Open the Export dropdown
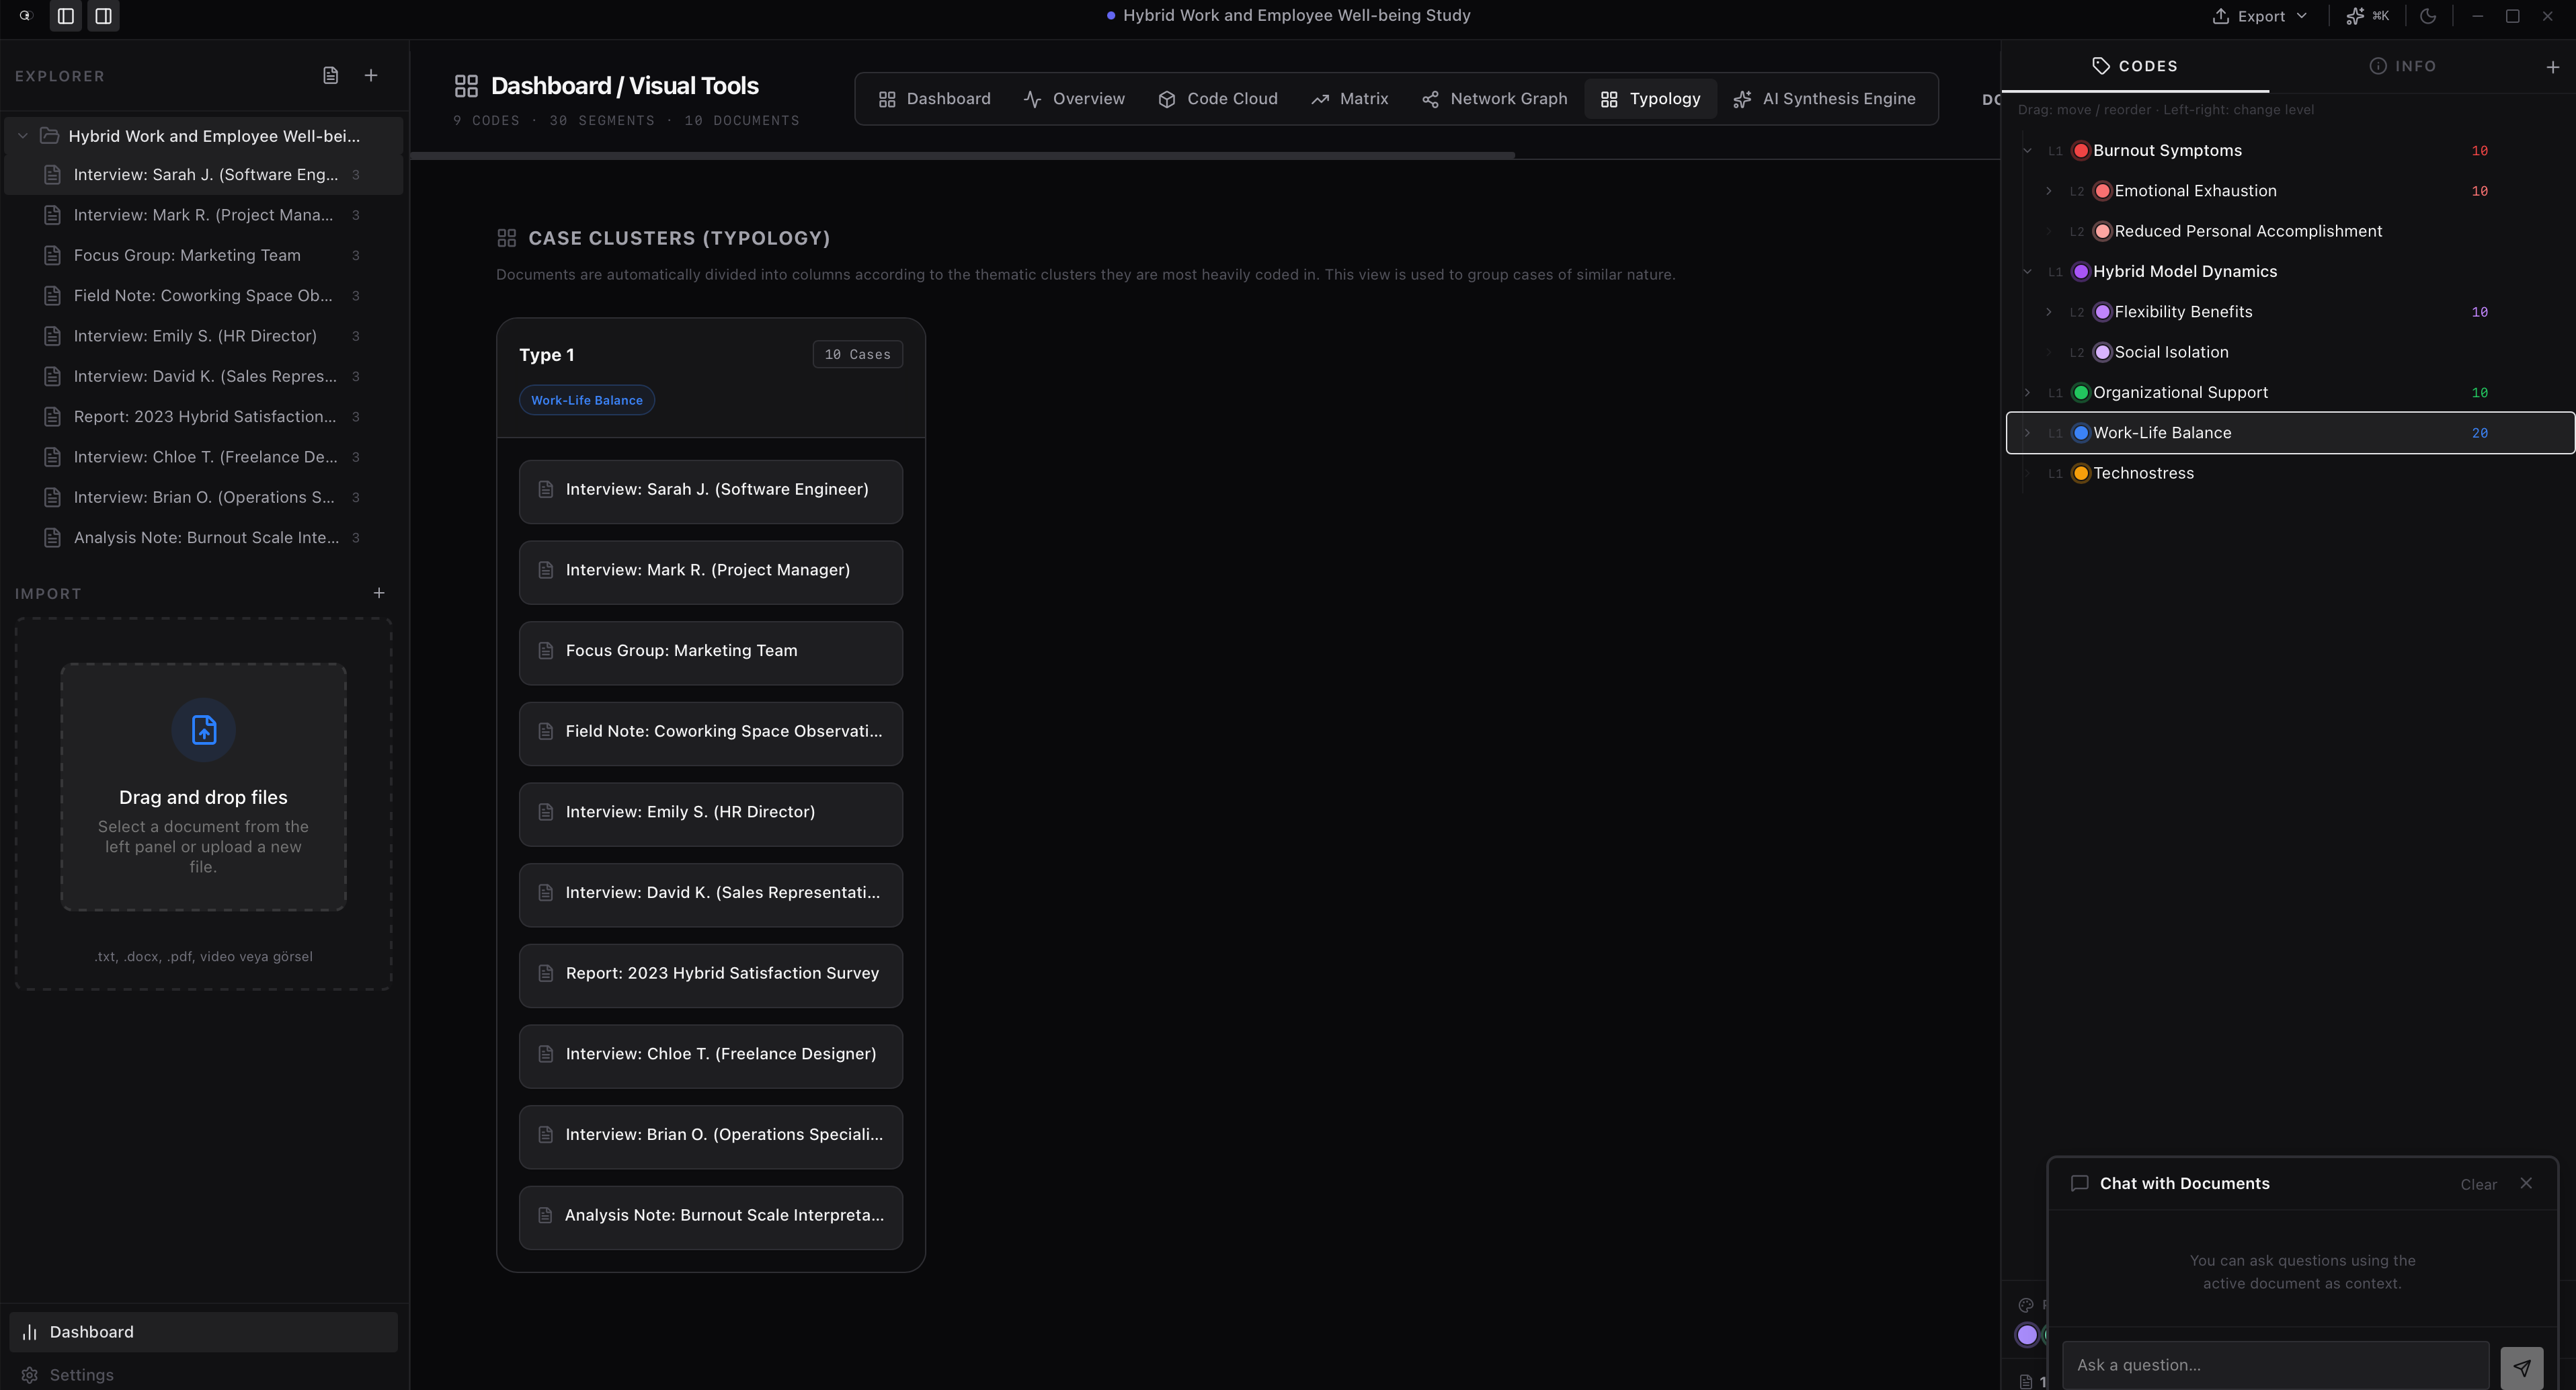Viewport: 2576px width, 1390px height. 2258,15
